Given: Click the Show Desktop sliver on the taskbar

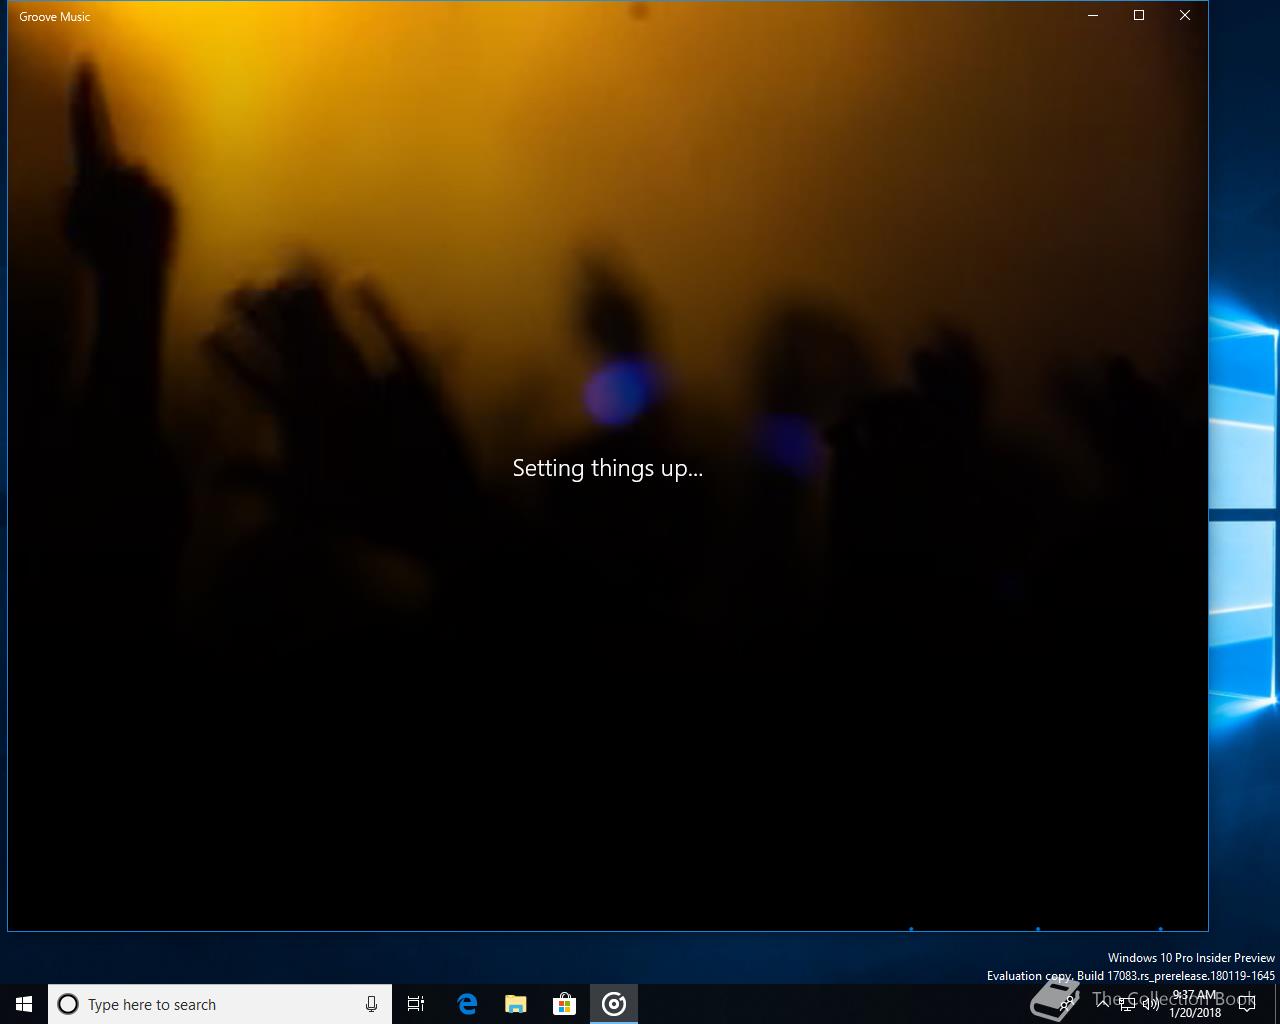Looking at the screenshot, I should [1277, 1004].
